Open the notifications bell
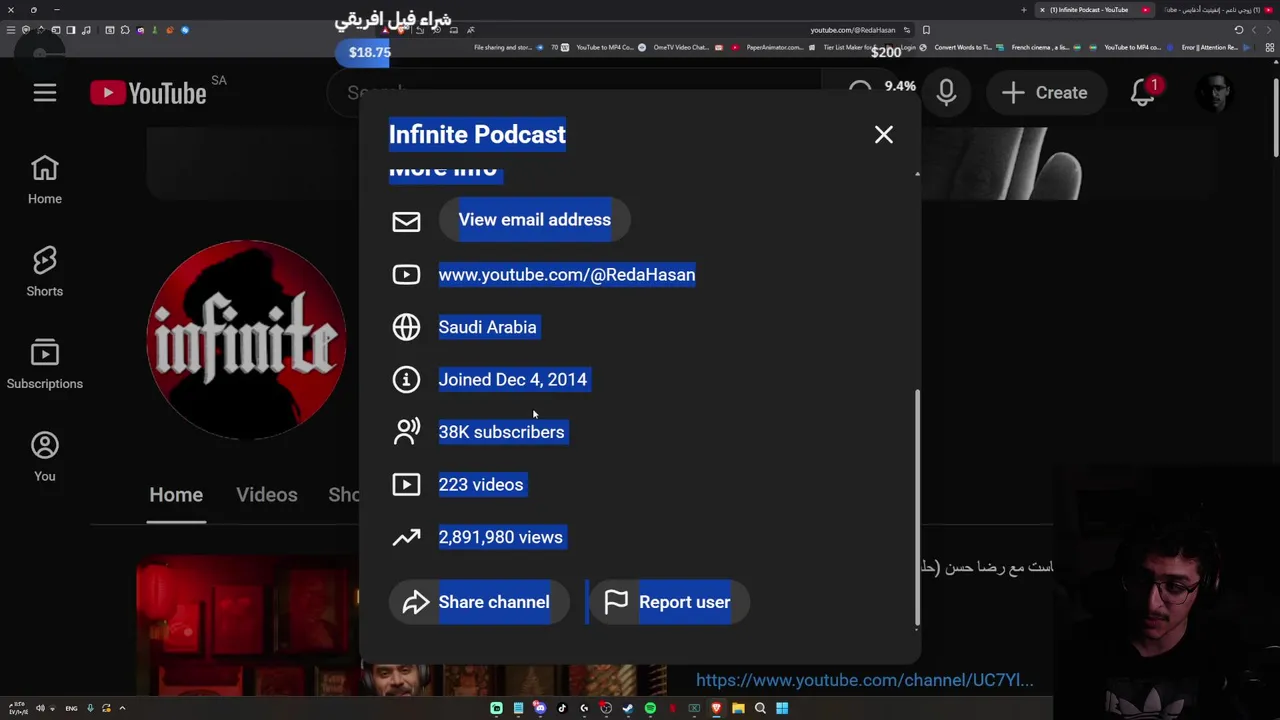The width and height of the screenshot is (1280, 720). (x=1143, y=93)
